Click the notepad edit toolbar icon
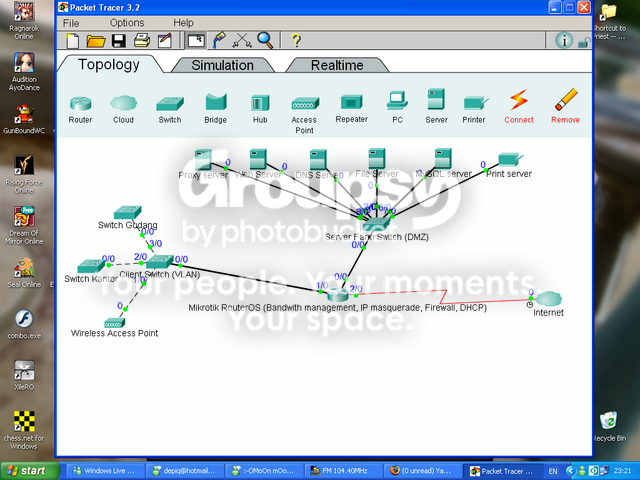This screenshot has width=640, height=480. tap(165, 41)
